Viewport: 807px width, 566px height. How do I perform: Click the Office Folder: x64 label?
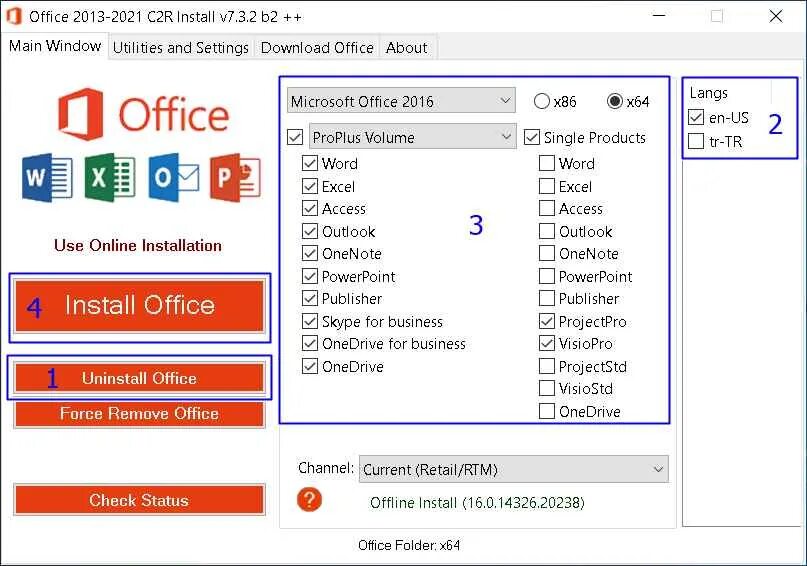tap(409, 545)
